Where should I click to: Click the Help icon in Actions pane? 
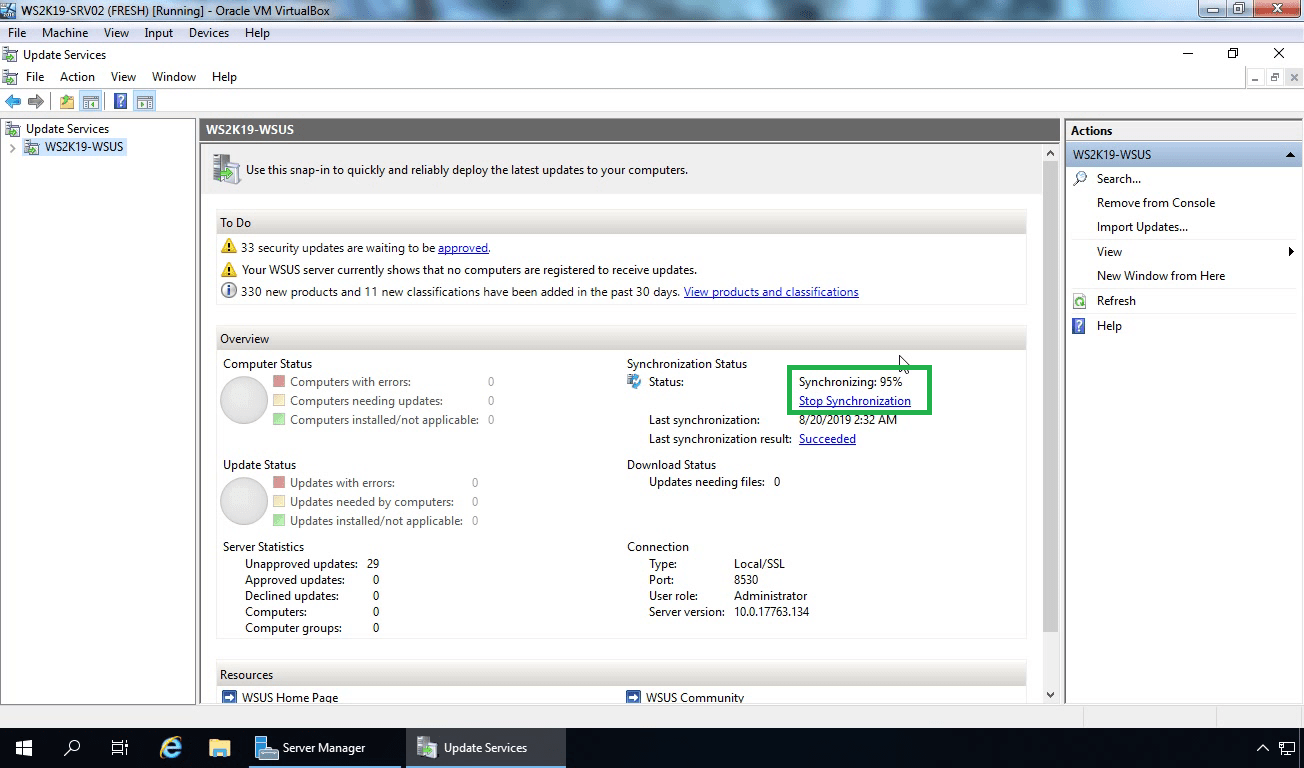tap(1080, 326)
